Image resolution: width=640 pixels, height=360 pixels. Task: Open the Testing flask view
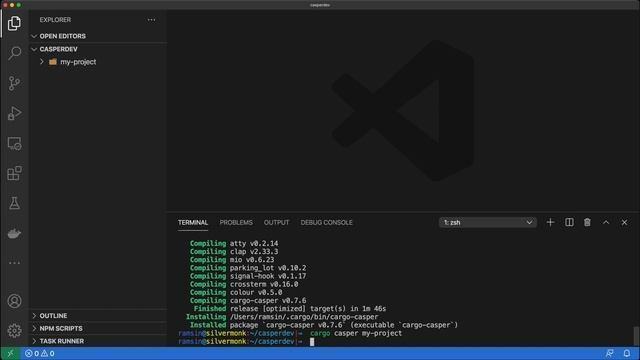click(x=14, y=203)
